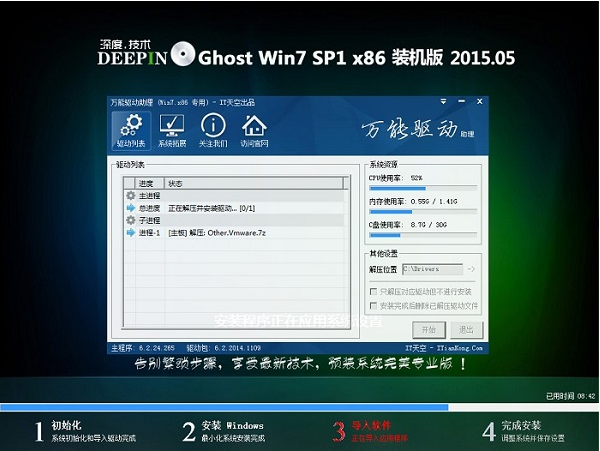Select the 总进度 row label

pos(149,208)
